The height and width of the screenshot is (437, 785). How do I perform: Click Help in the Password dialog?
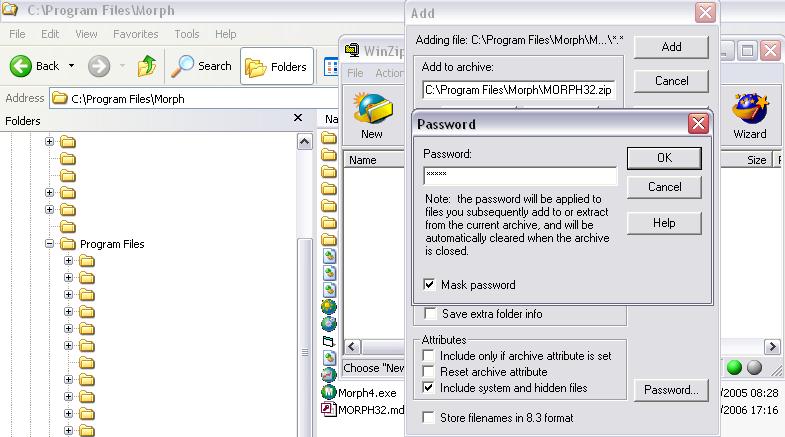click(664, 223)
